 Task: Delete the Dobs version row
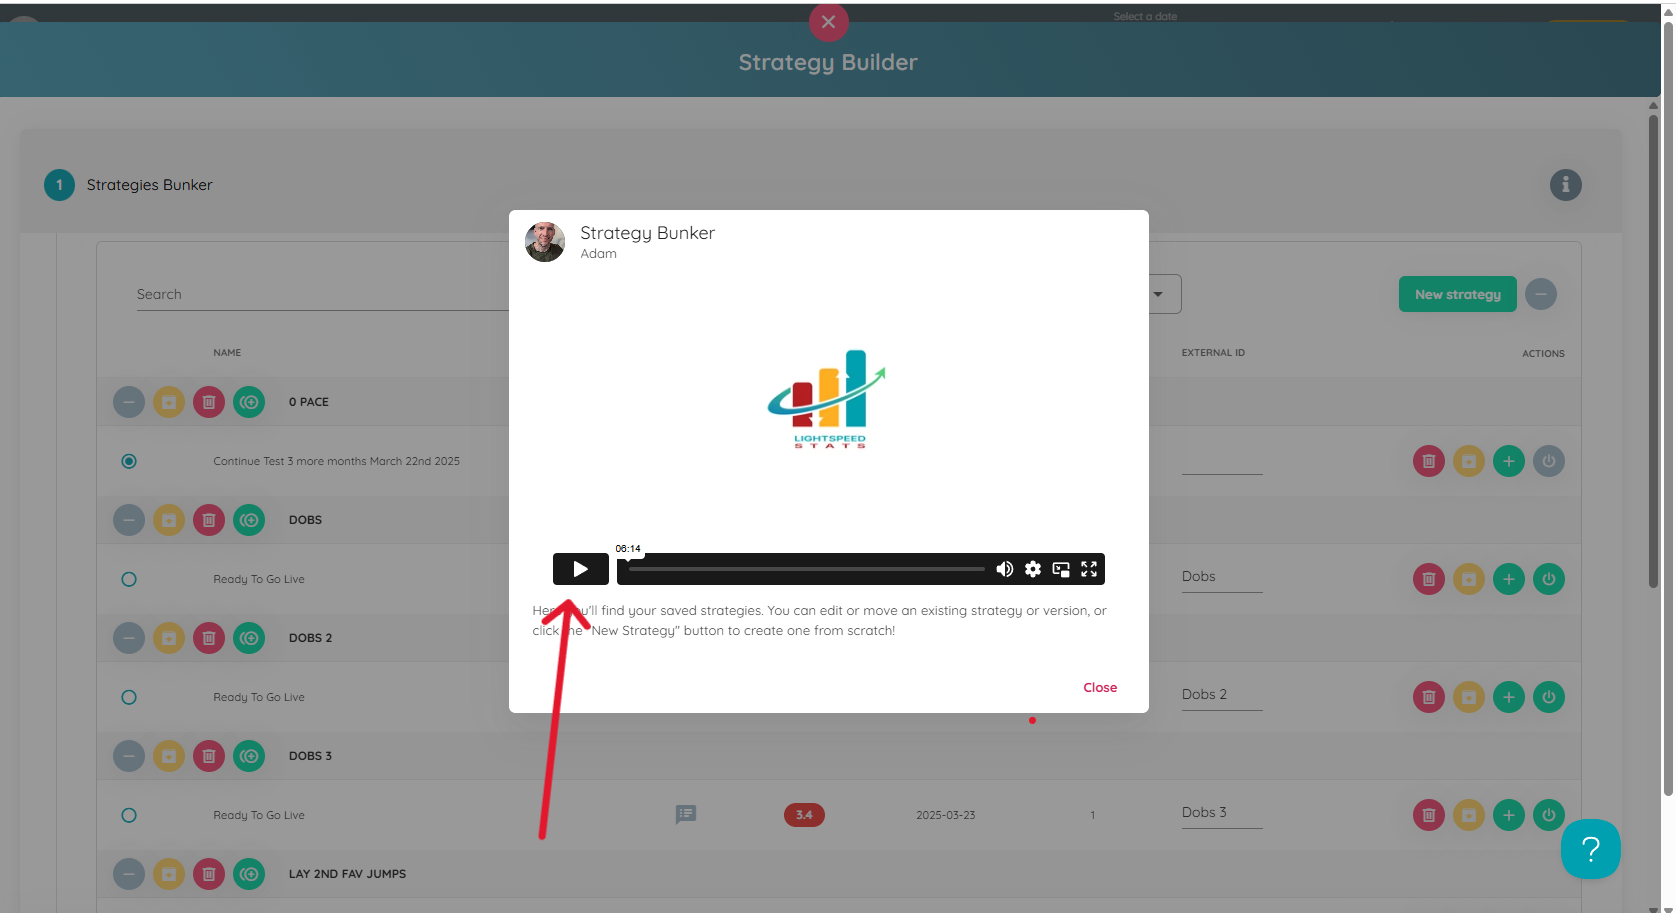point(1428,579)
